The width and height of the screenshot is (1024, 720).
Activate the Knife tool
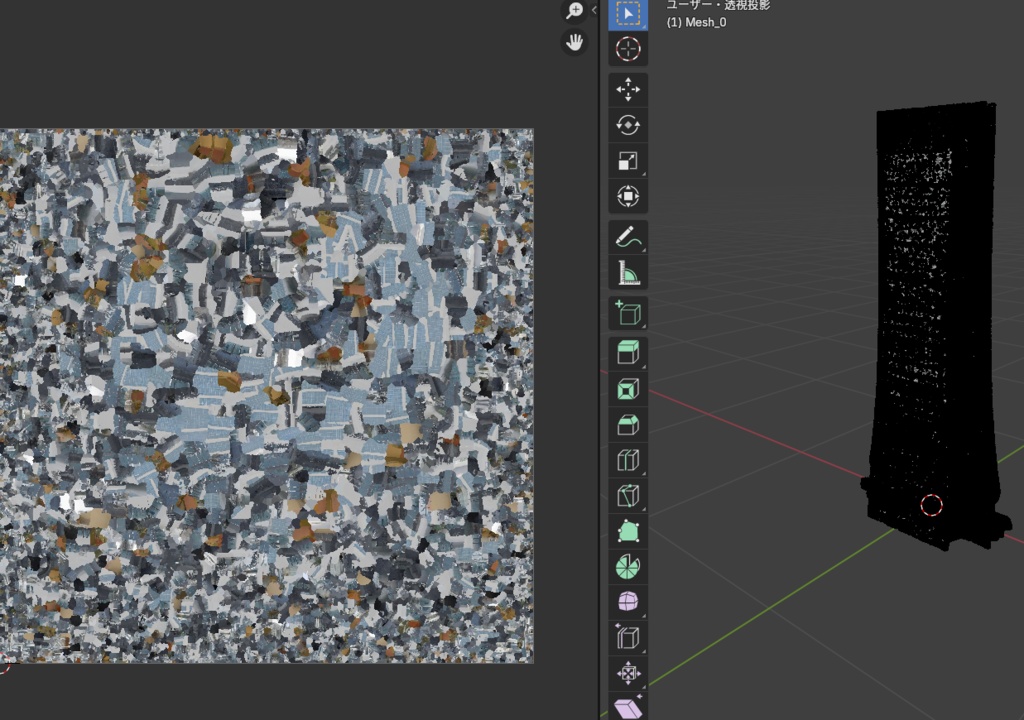click(628, 496)
